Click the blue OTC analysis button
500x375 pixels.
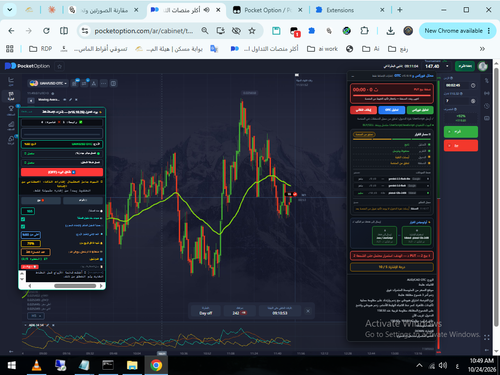coord(392,110)
